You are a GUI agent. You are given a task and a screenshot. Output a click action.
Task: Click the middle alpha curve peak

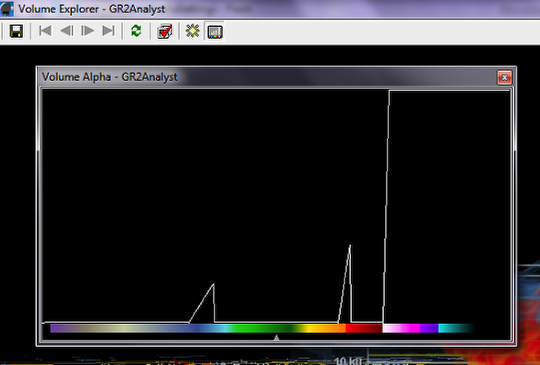click(x=350, y=245)
